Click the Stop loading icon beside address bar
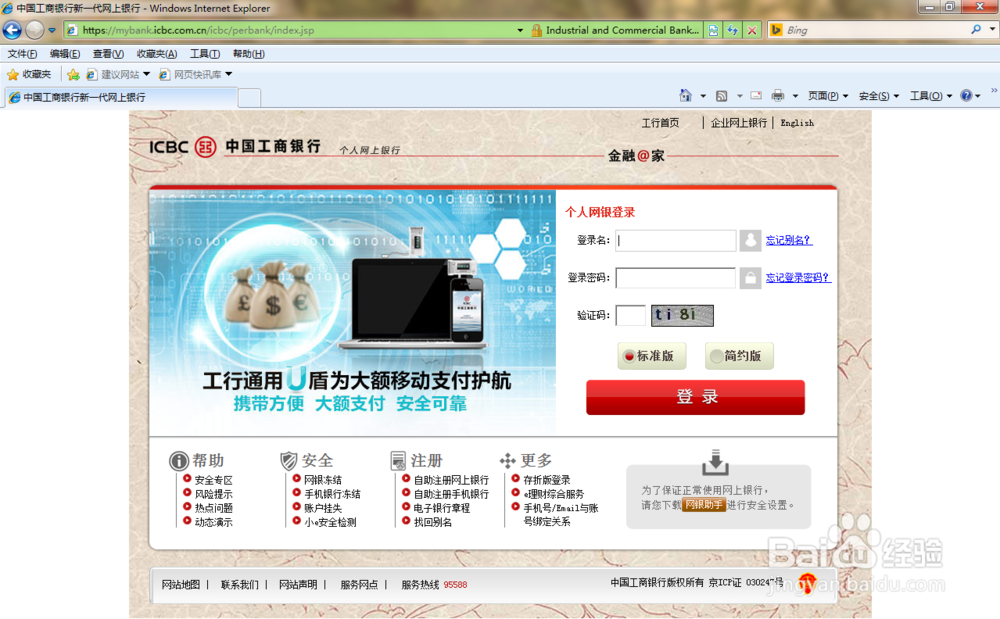Screen dimensions: 1000x619 point(752,30)
